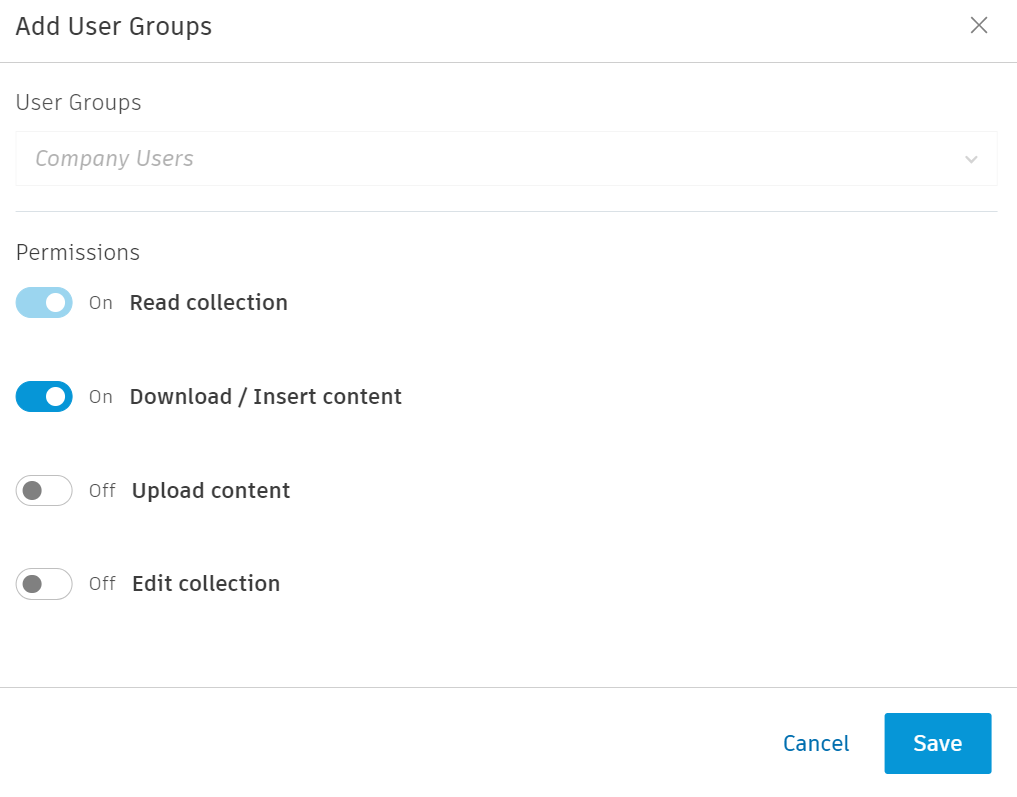The image size is (1017, 797).
Task: Disable the Download / Insert content switch
Action: click(x=44, y=397)
